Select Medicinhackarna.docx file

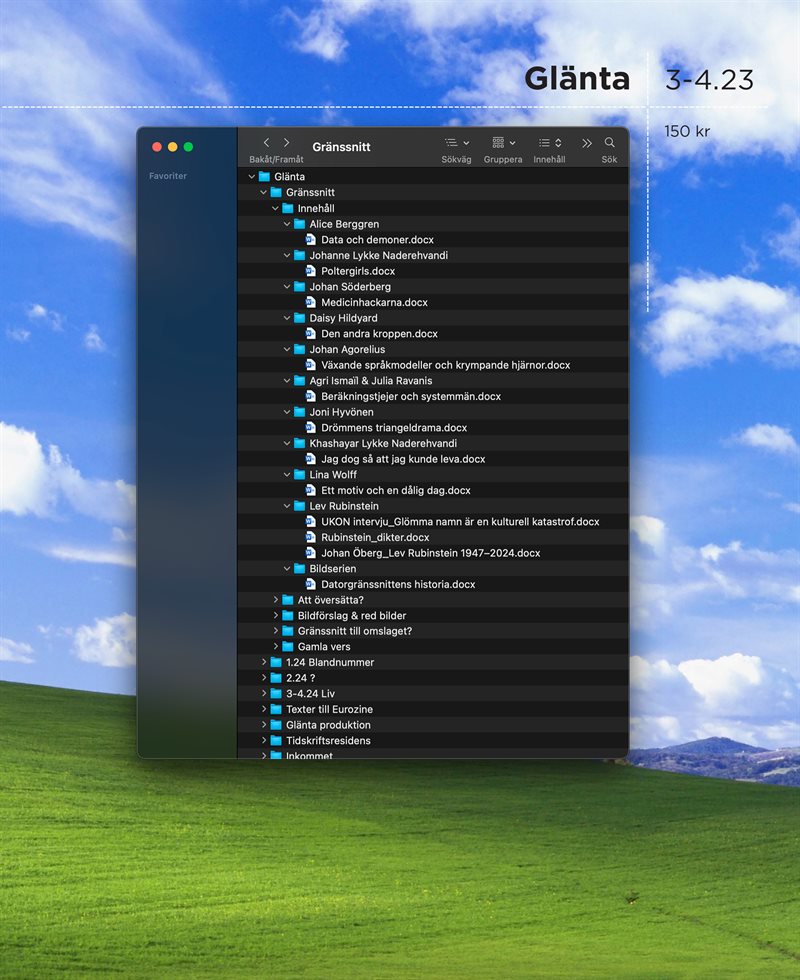point(374,302)
